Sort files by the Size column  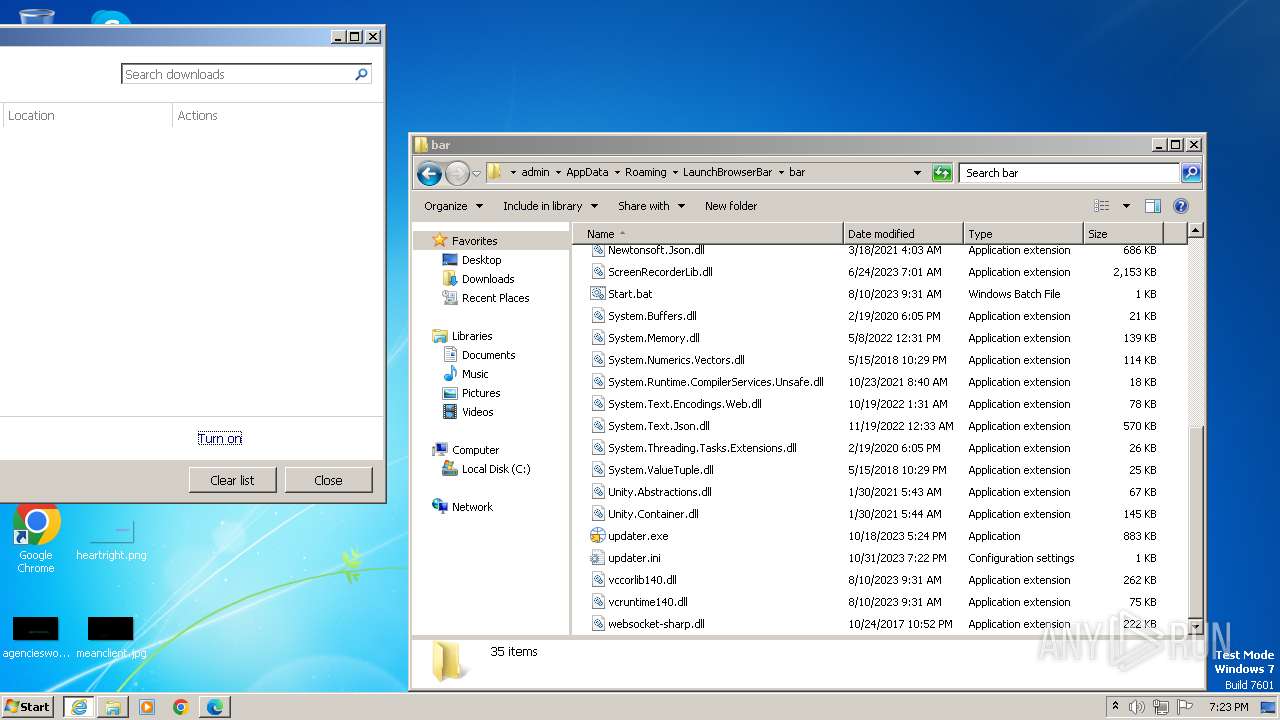point(1124,234)
